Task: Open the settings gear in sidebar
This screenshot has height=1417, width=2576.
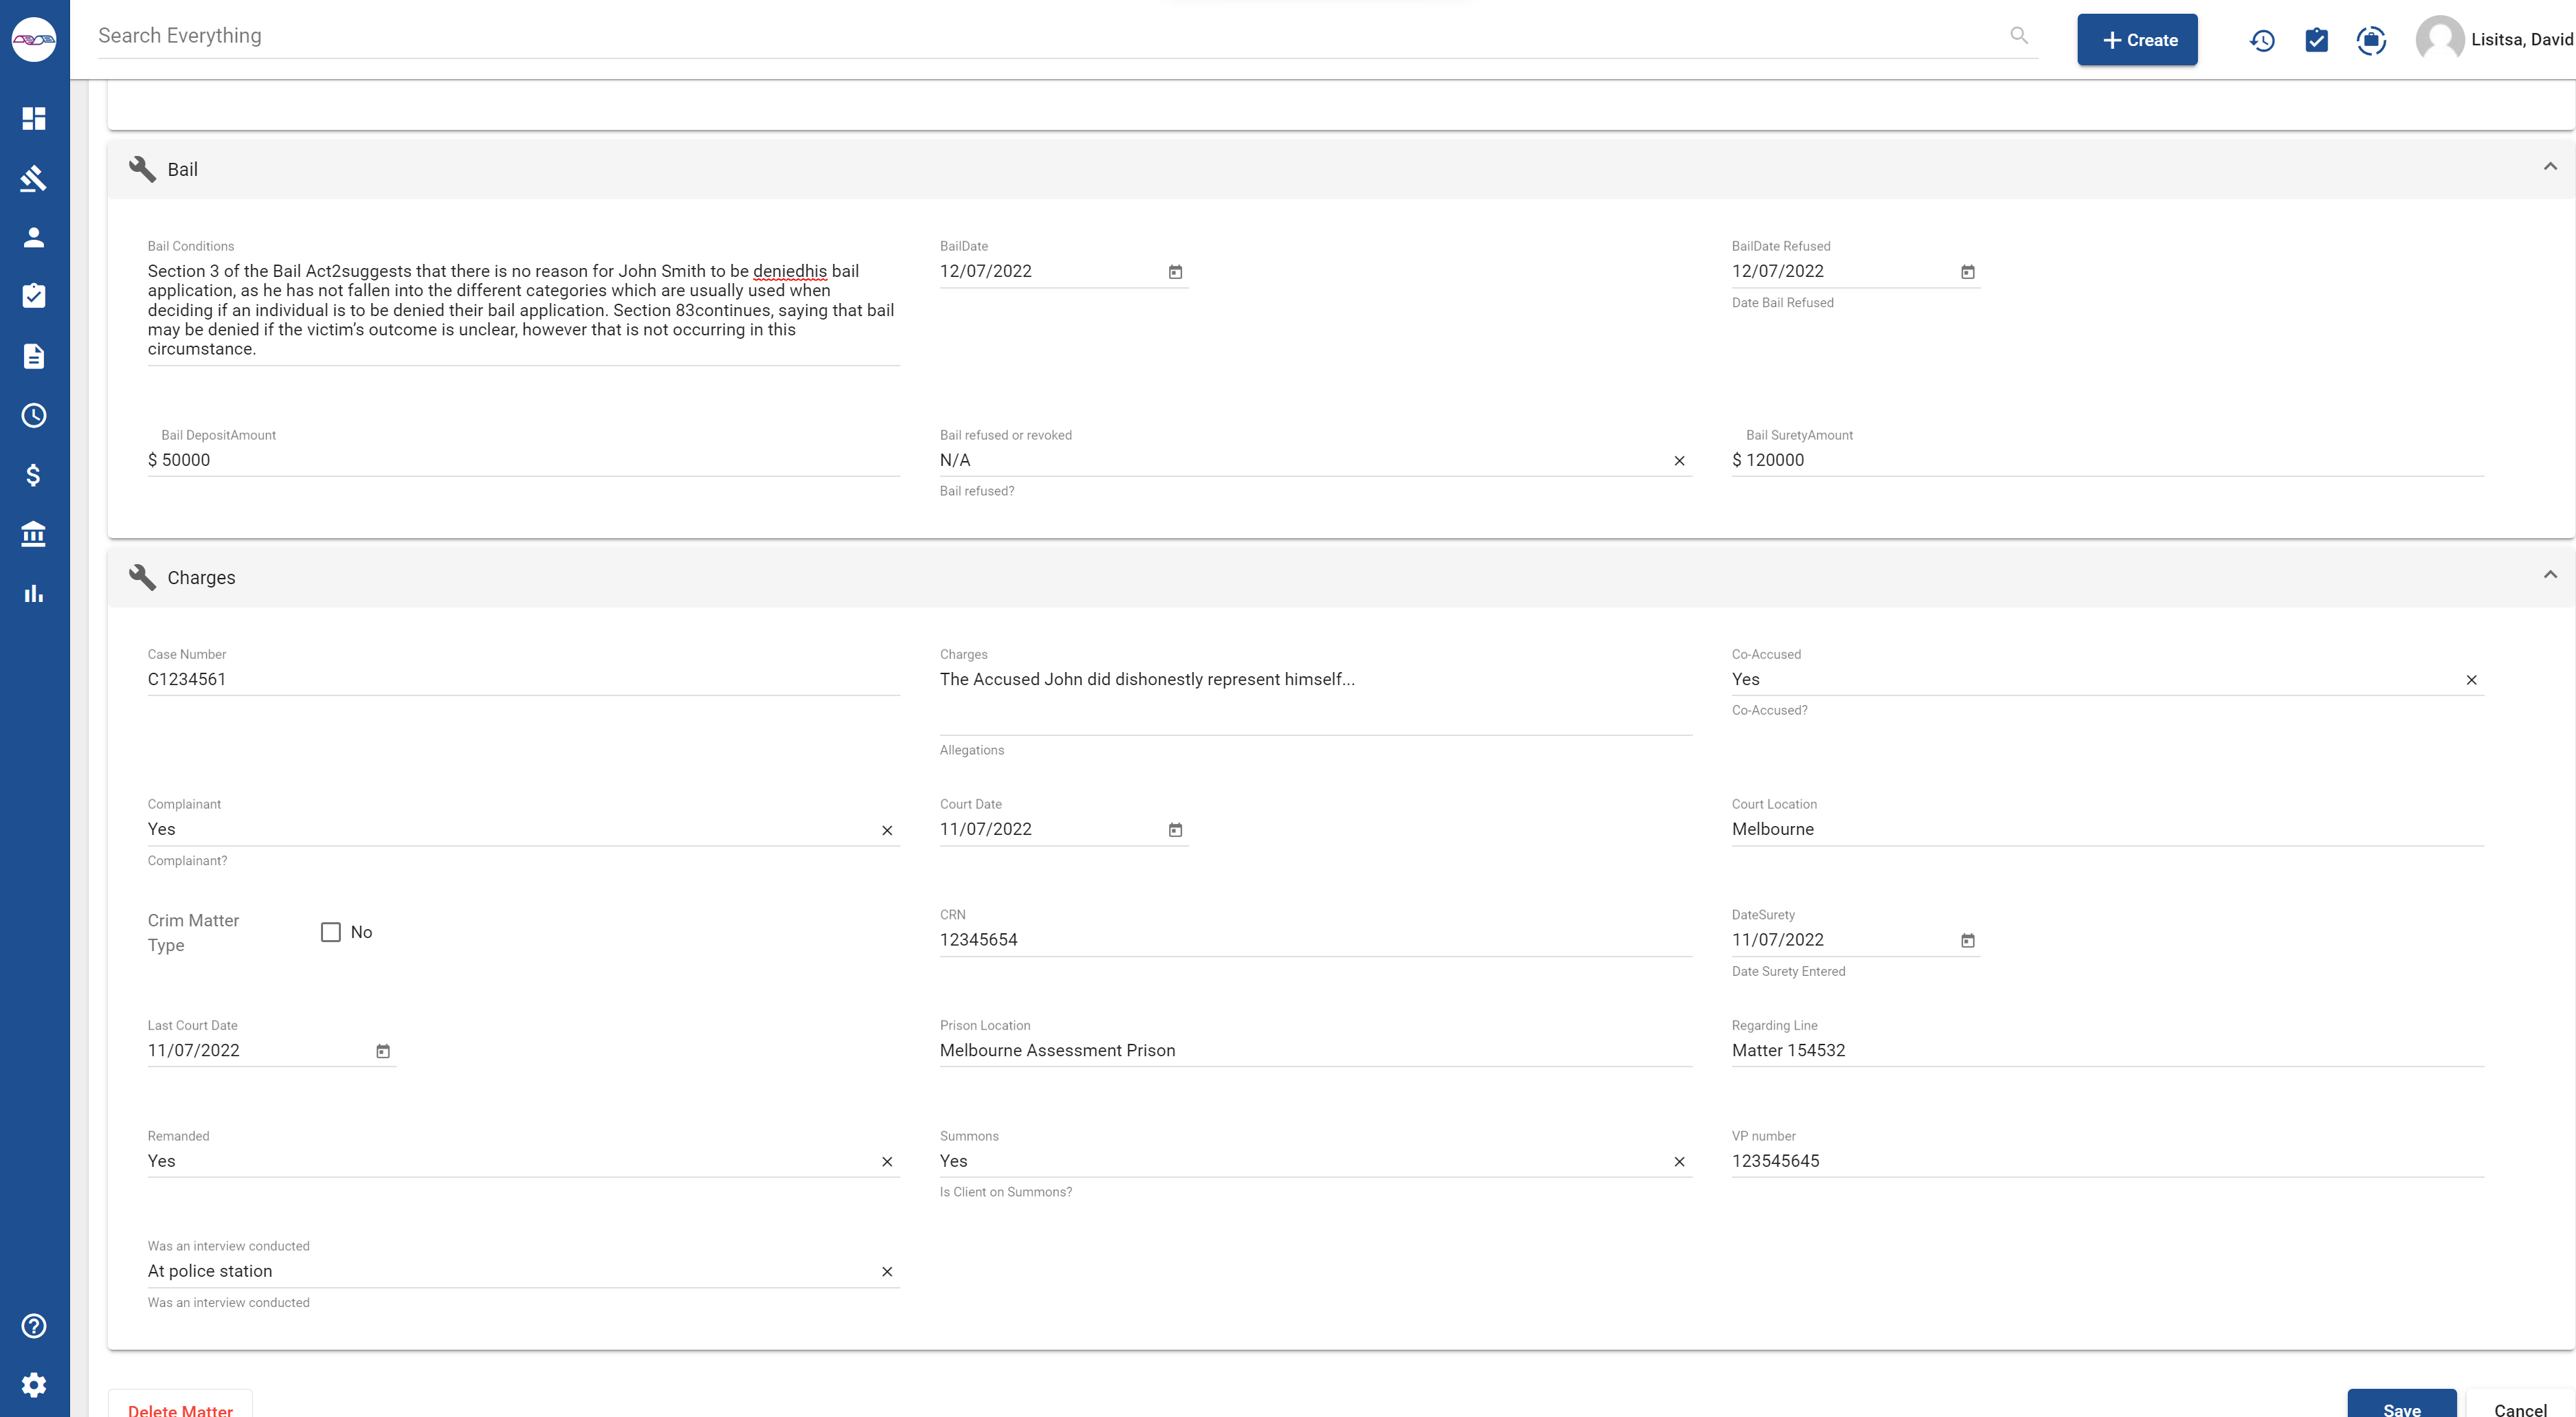Action: 34,1385
